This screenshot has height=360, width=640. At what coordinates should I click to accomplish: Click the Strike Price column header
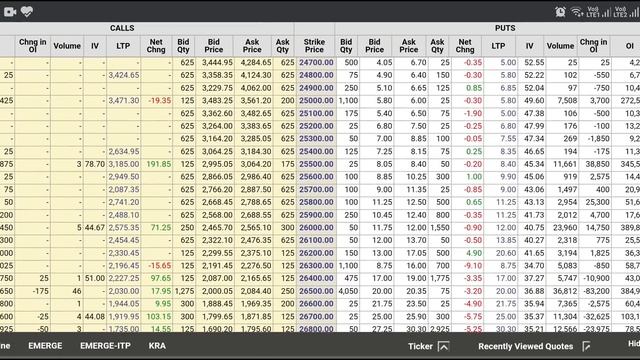tap(314, 46)
